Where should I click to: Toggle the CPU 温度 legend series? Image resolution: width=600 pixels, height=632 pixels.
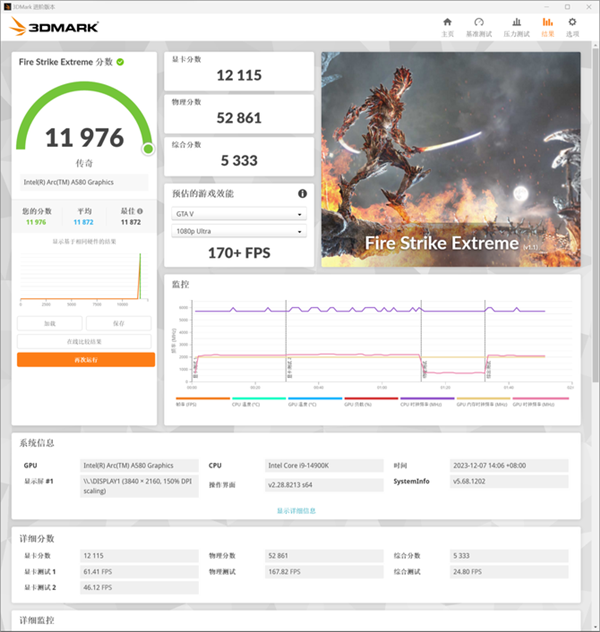245,403
